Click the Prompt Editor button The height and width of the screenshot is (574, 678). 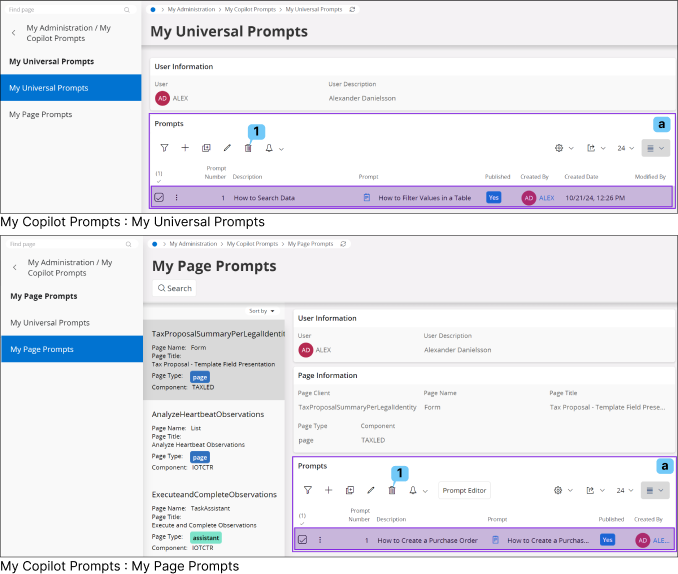click(464, 490)
